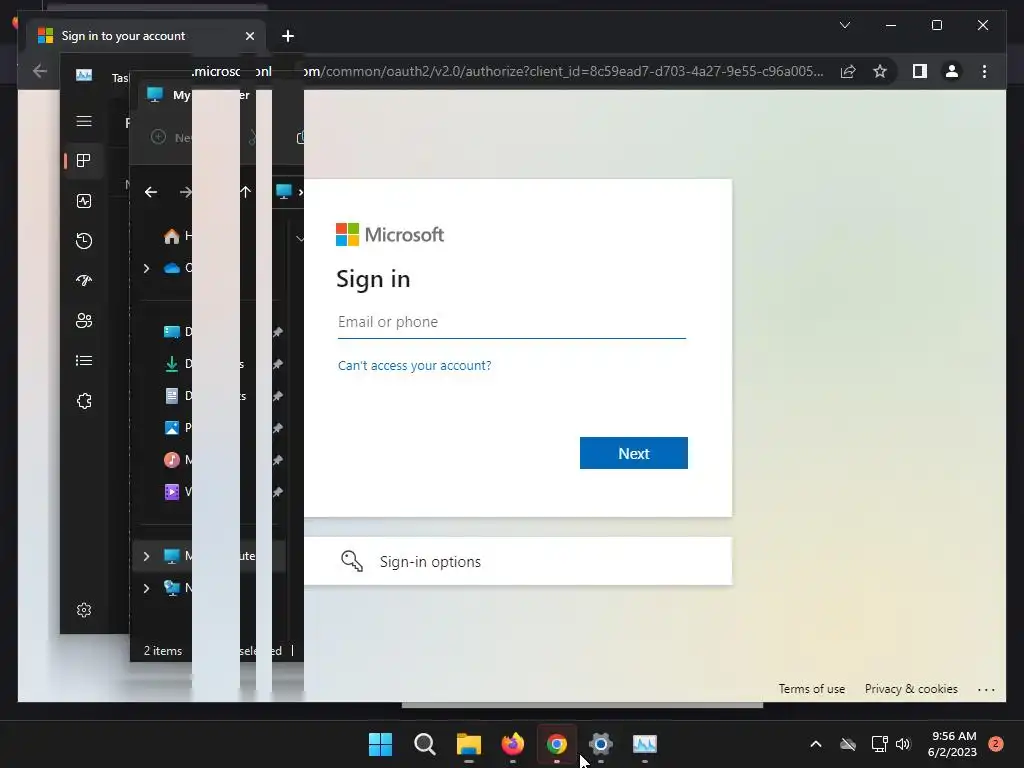Screen dimensions: 1024x768
Task: Open Chrome three-dot menu
Action: coord(984,71)
